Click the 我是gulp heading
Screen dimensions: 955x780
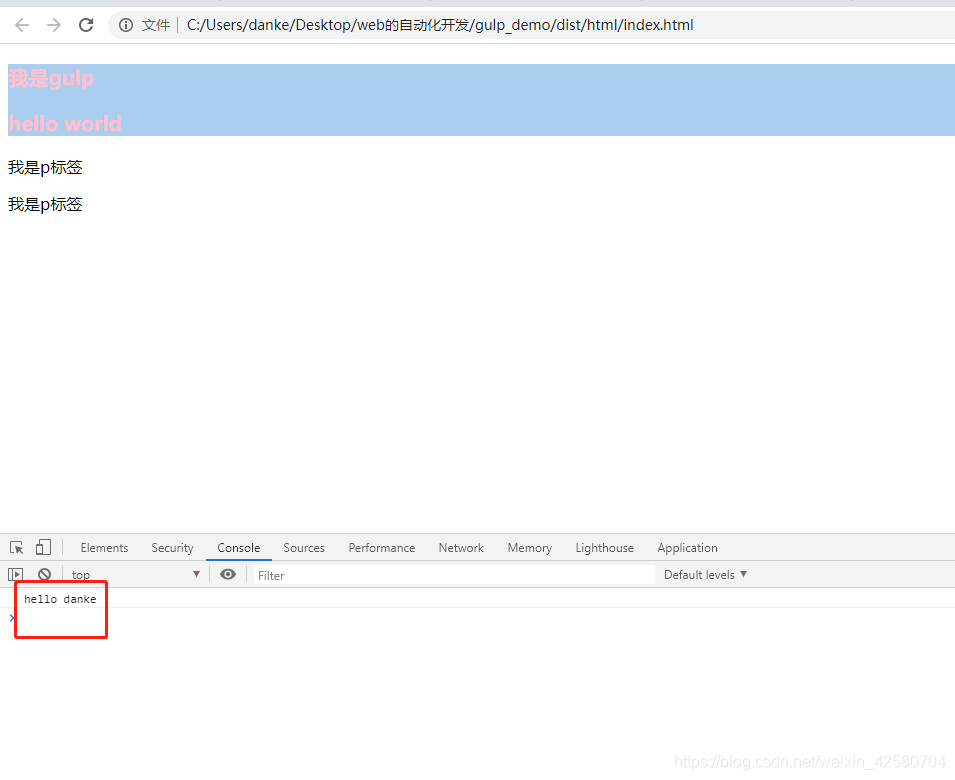tap(51, 79)
